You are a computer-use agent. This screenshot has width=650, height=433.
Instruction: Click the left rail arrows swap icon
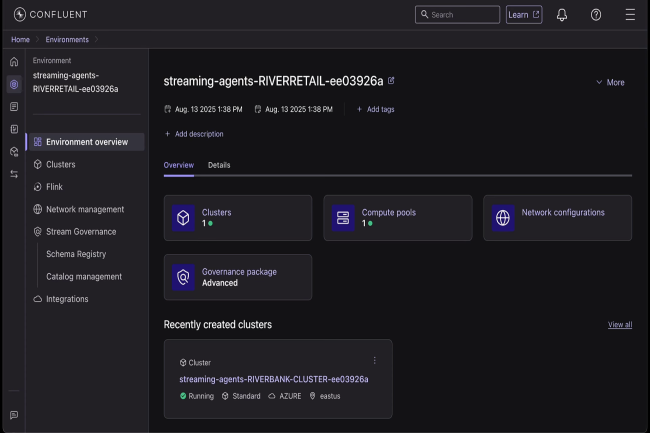point(14,174)
